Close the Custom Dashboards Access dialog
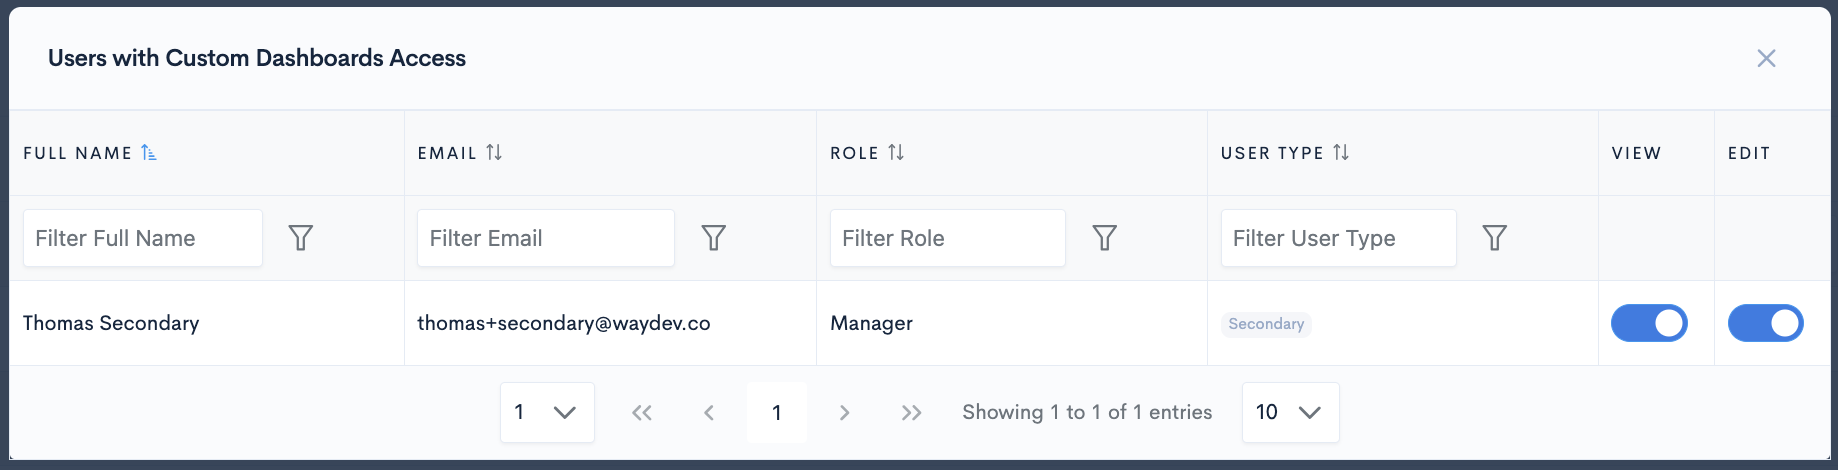 (x=1766, y=58)
